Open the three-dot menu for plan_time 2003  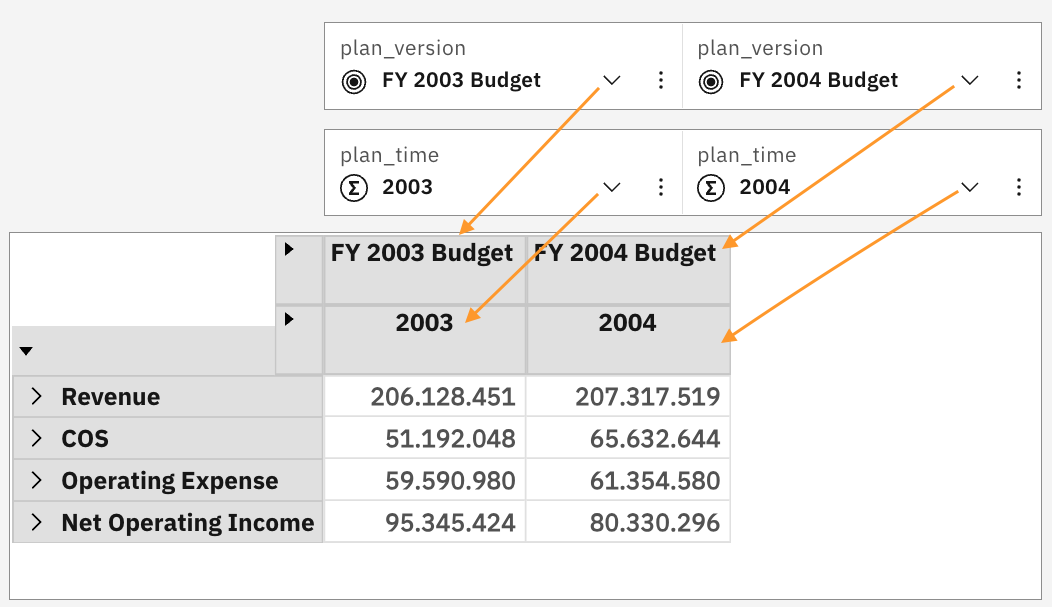point(661,187)
